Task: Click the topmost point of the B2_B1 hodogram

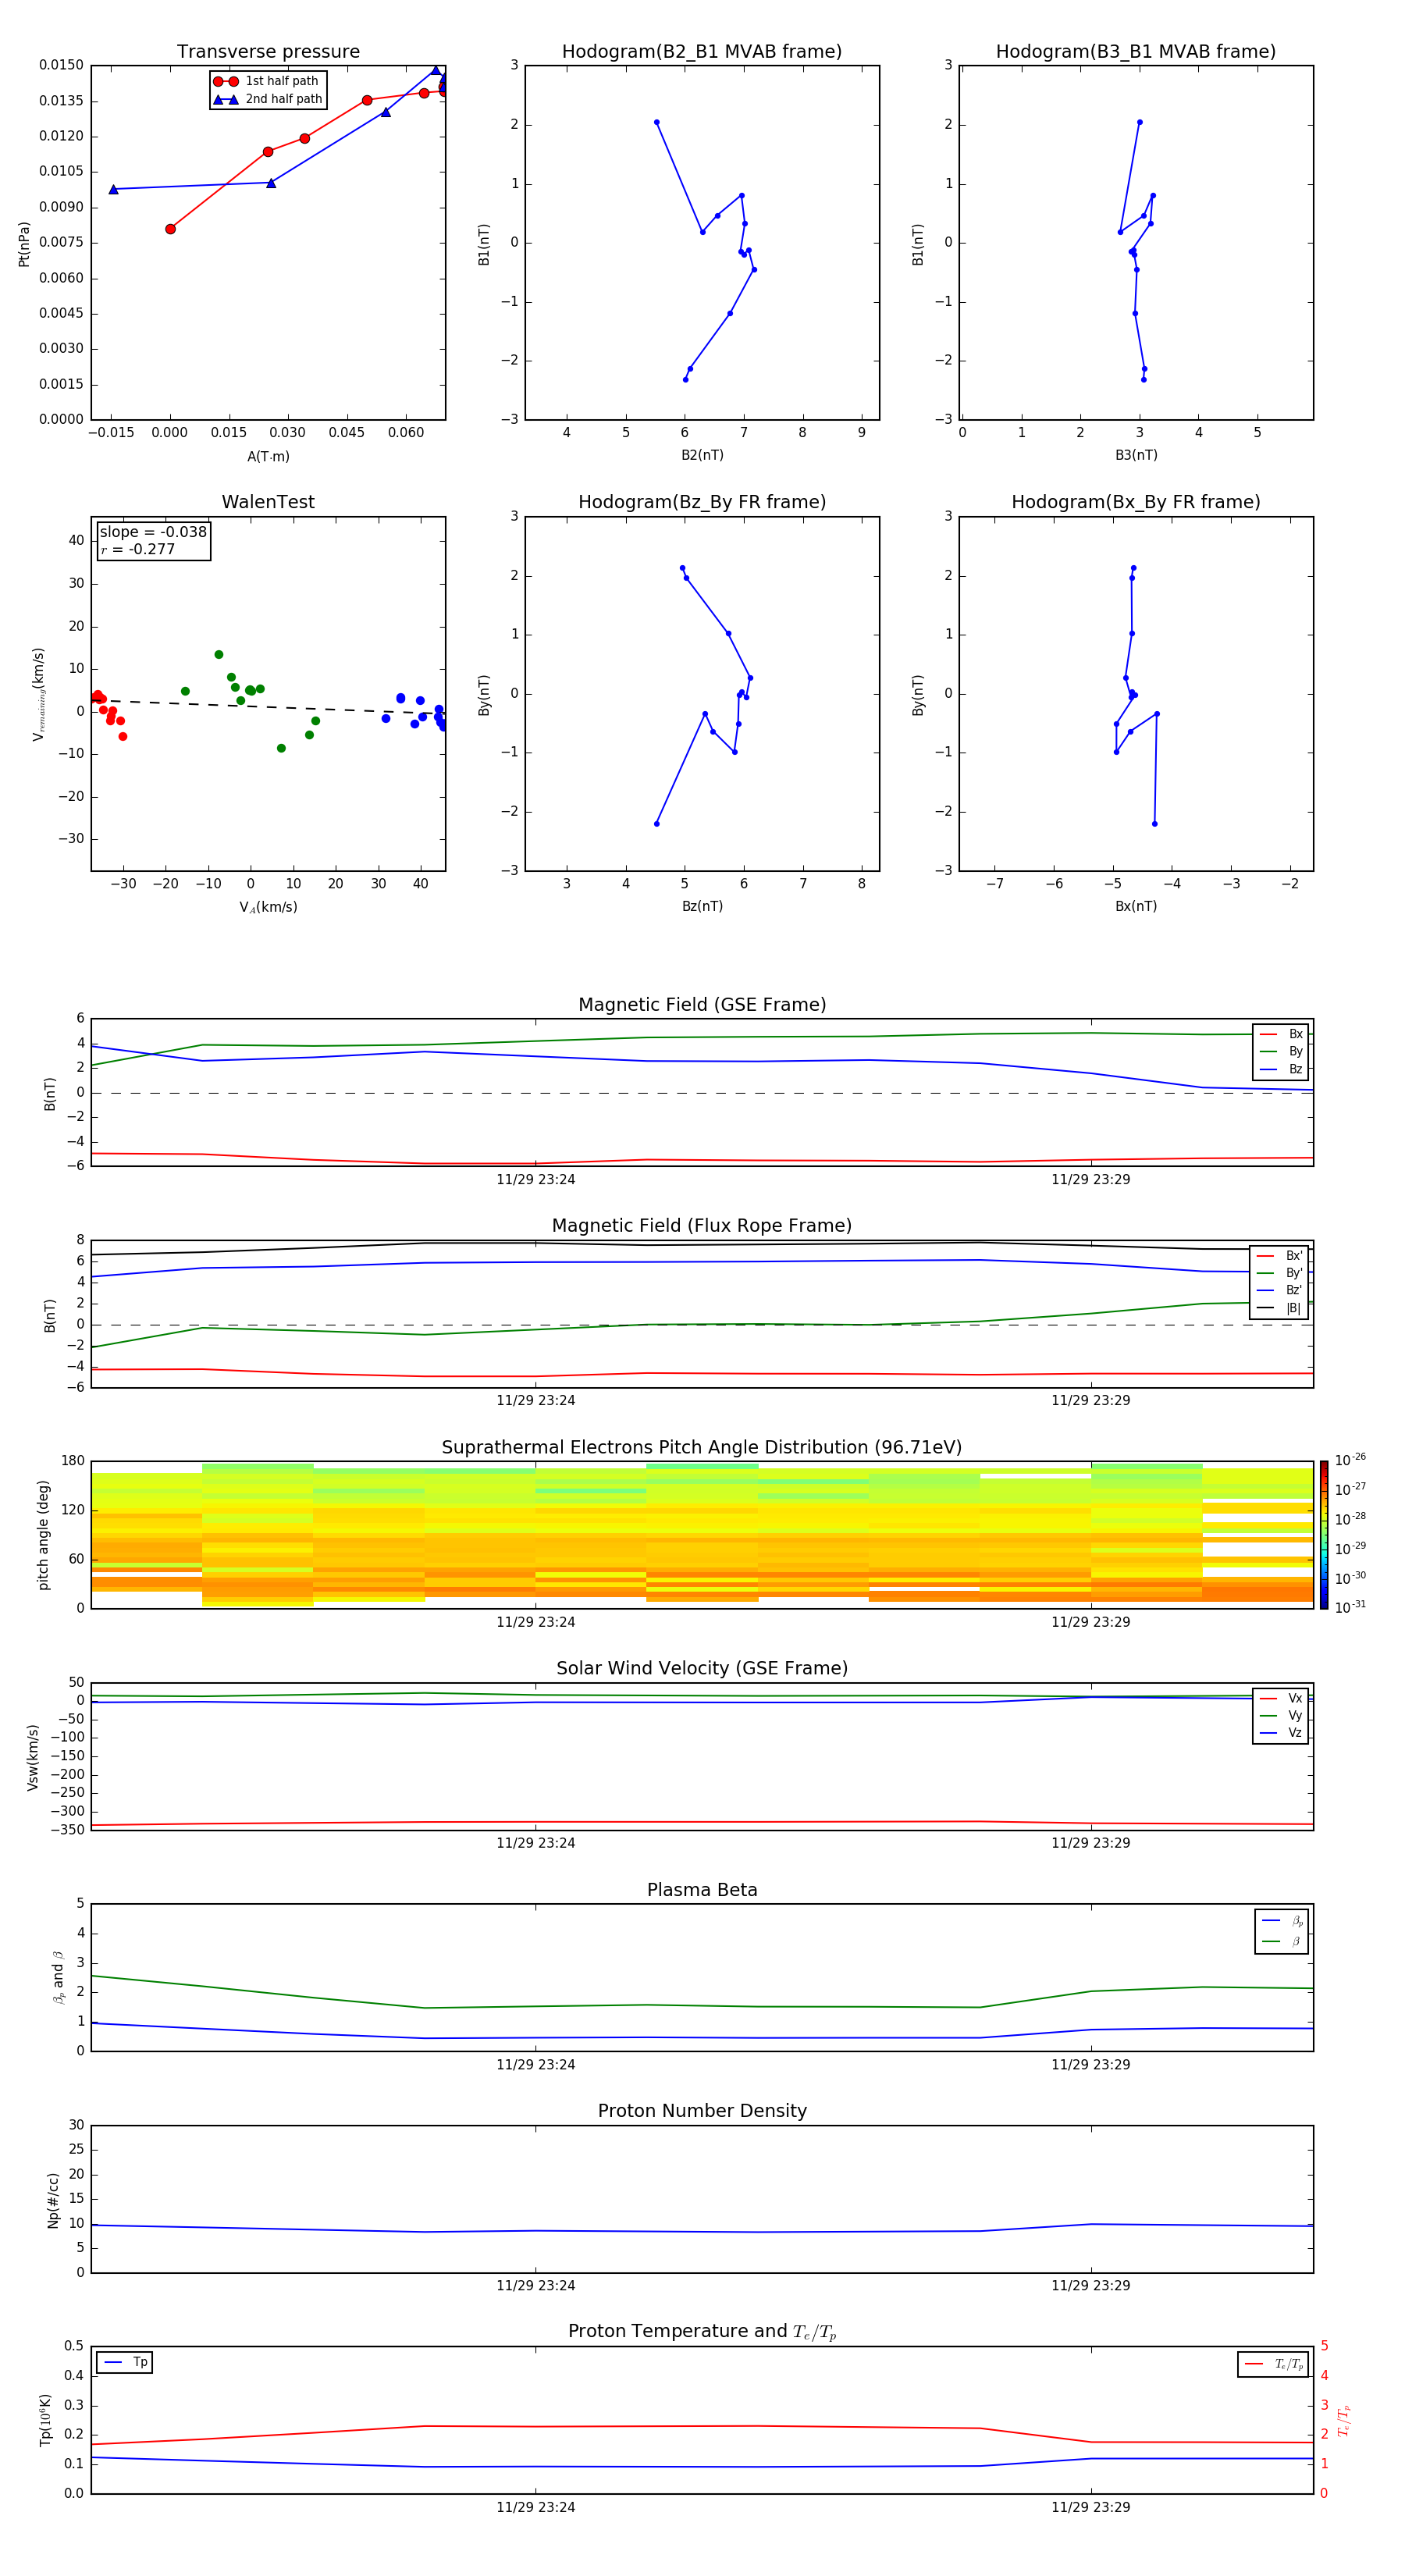Action: pyautogui.click(x=656, y=122)
